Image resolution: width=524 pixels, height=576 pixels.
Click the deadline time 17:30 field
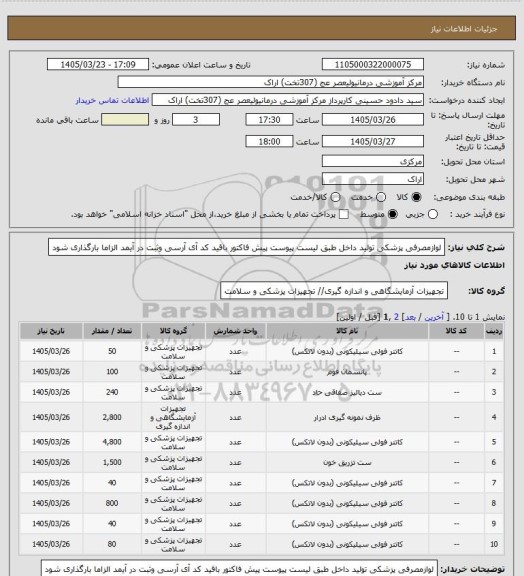[x=269, y=120]
